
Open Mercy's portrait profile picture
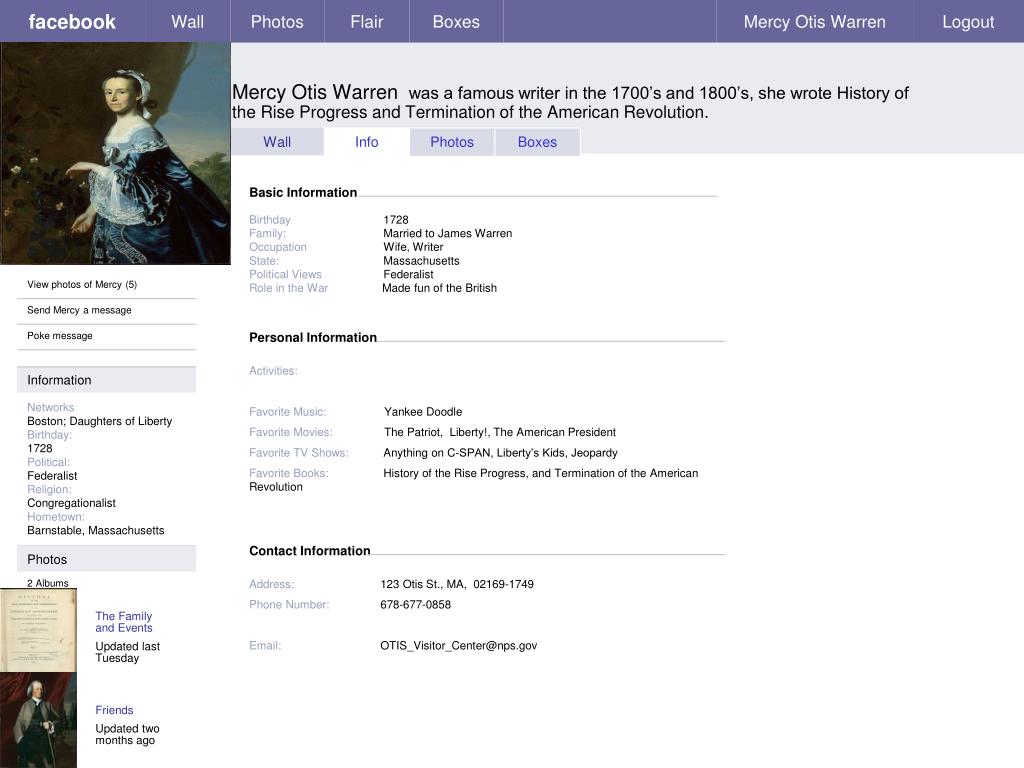[115, 153]
